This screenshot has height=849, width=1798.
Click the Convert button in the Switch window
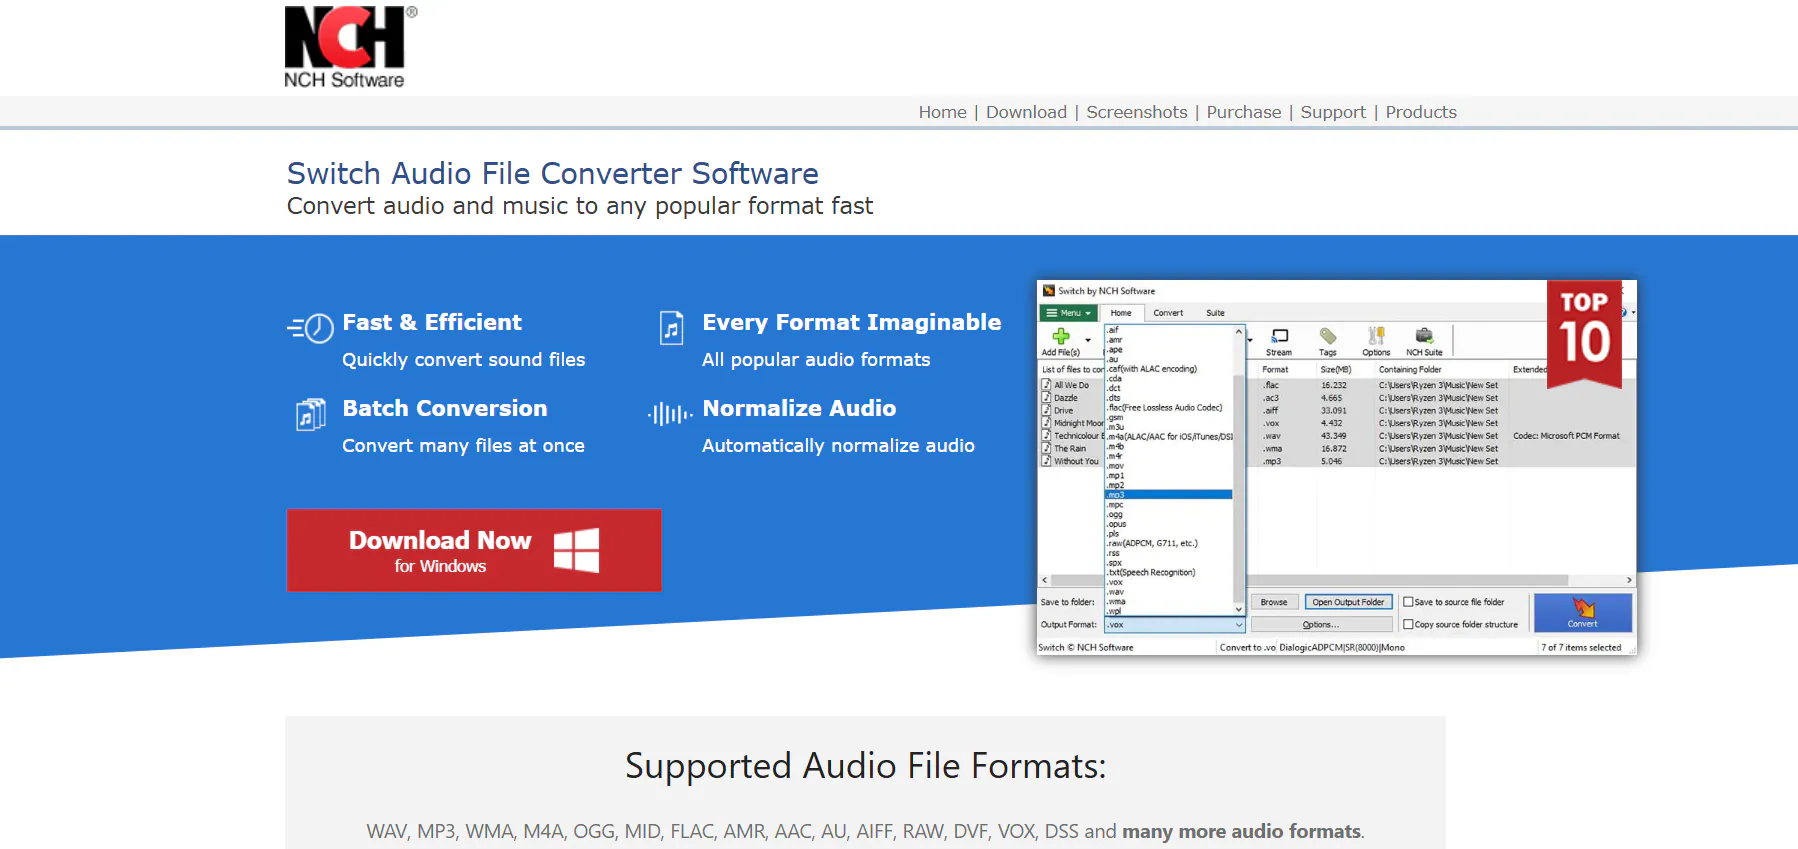(x=1583, y=613)
